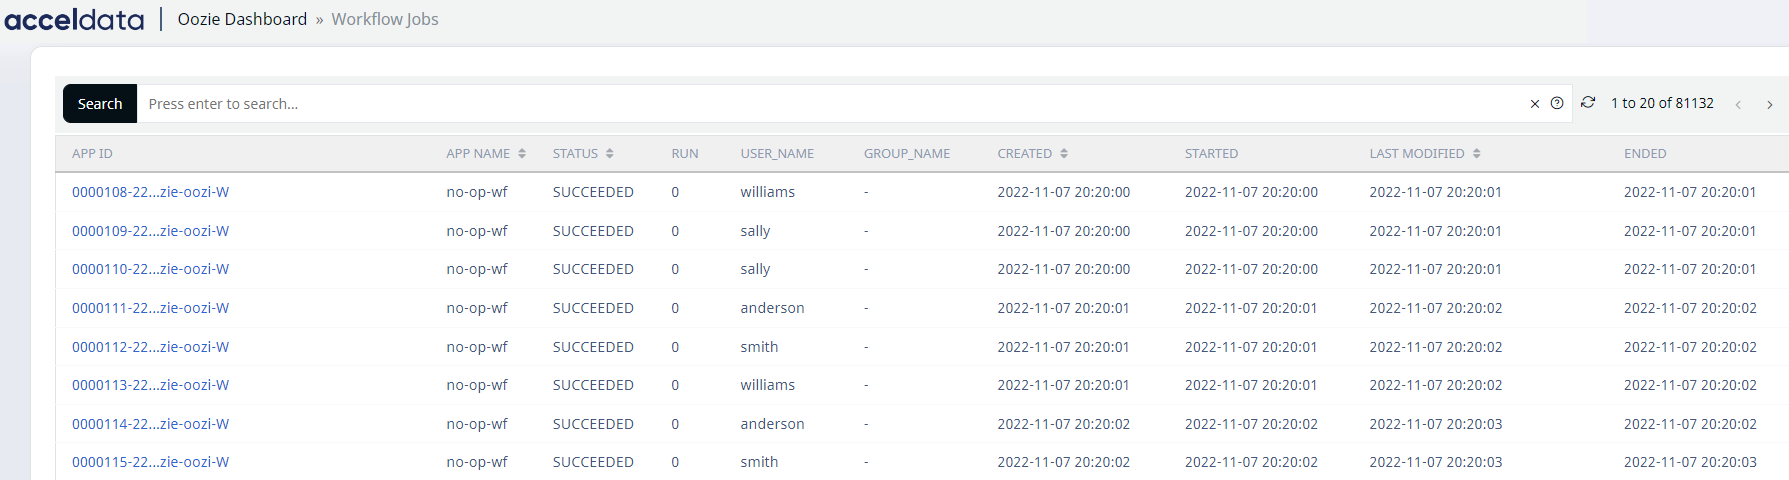
Task: Click the acceldata logo
Action: pyautogui.click(x=74, y=19)
